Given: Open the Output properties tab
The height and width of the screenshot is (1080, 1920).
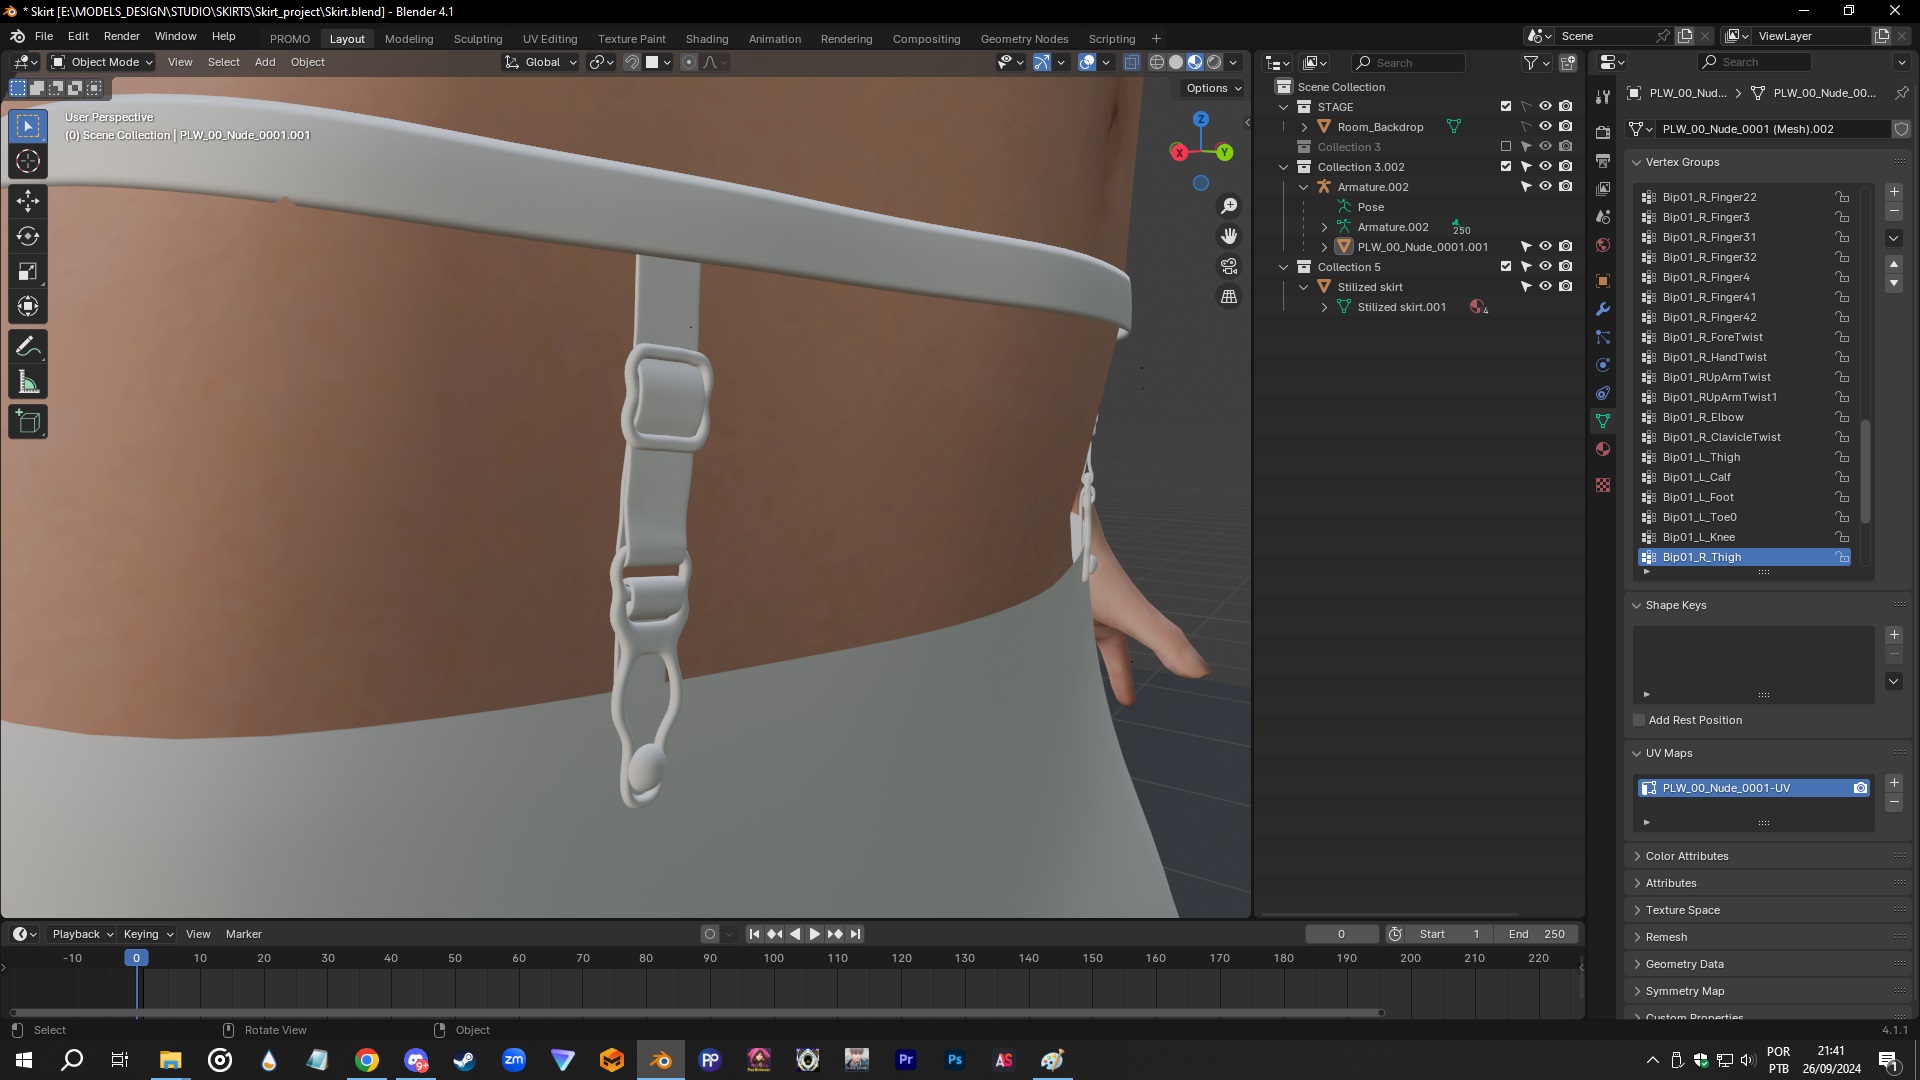Looking at the screenshot, I should tap(1603, 161).
